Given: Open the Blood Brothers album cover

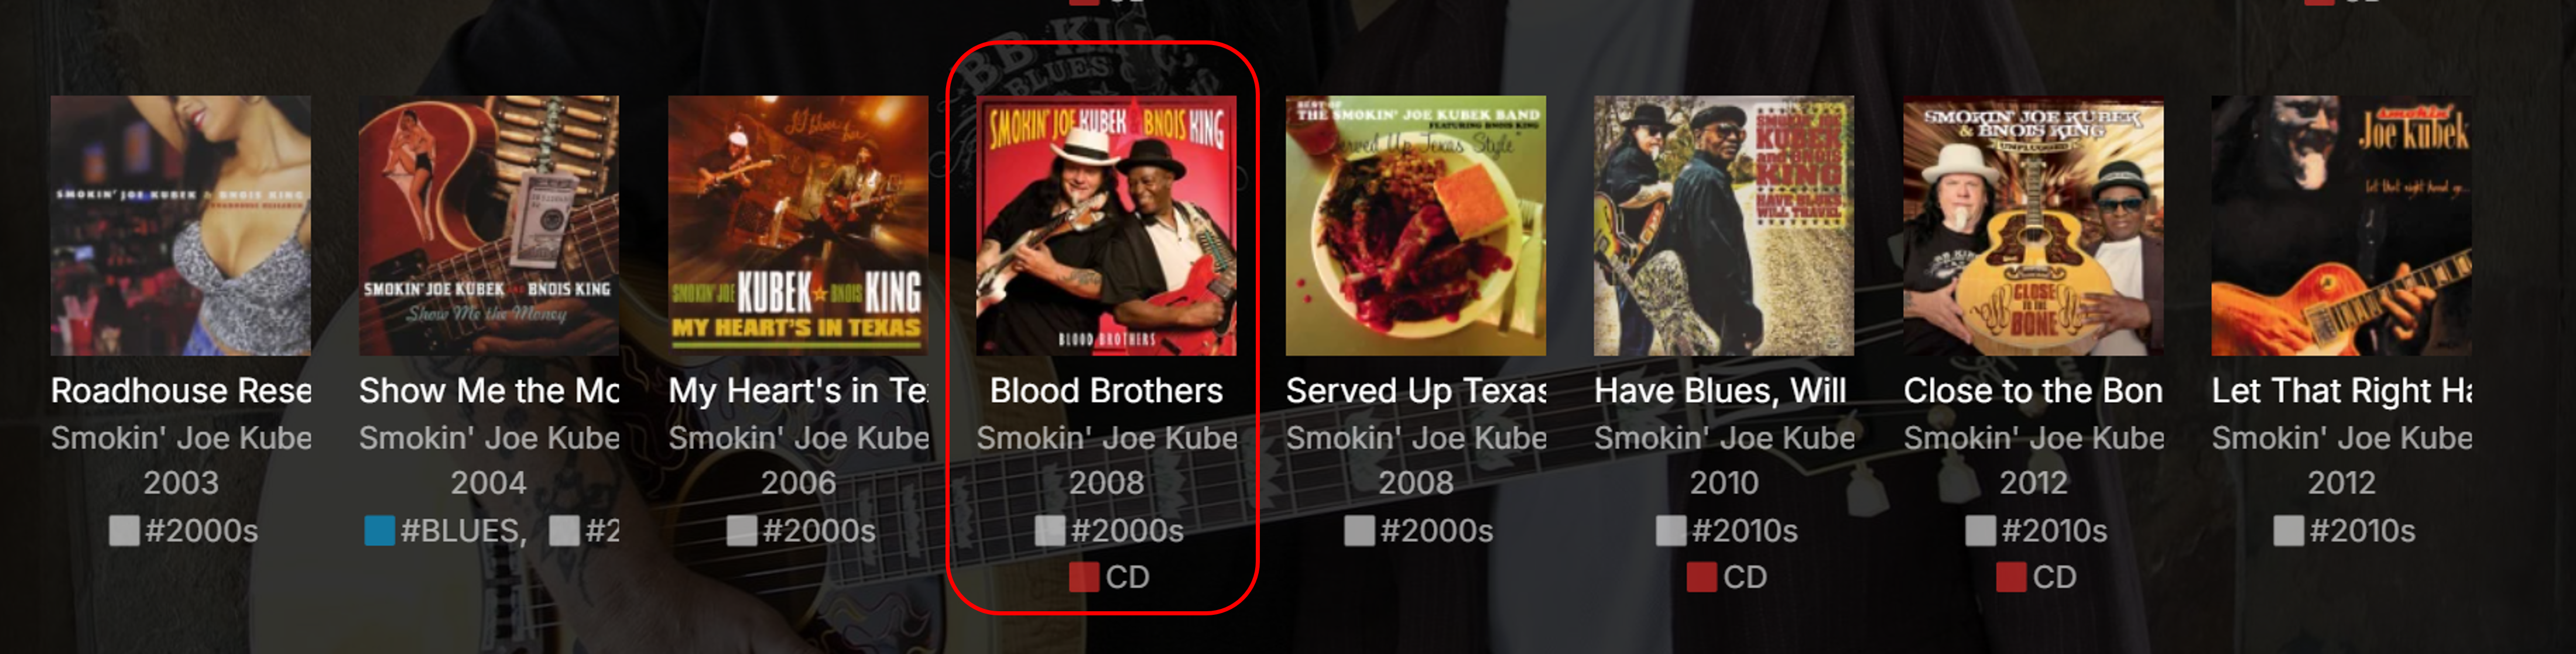Looking at the screenshot, I should click(x=1106, y=225).
